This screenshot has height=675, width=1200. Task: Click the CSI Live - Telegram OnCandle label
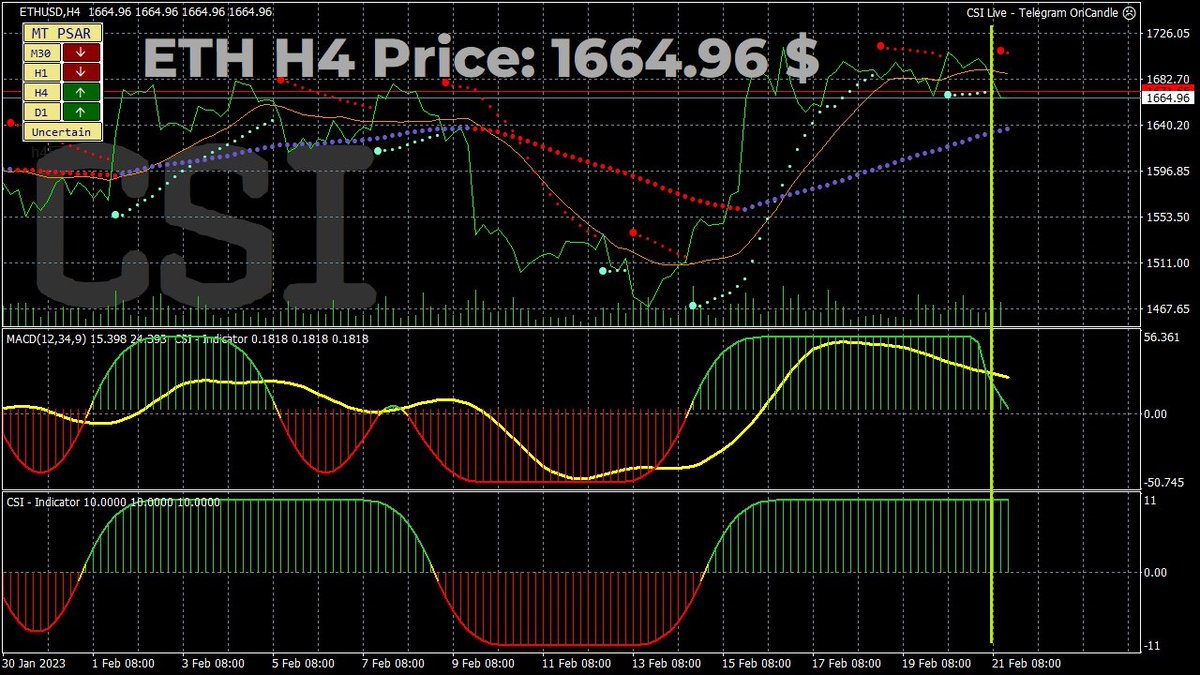pyautogui.click(x=1042, y=13)
